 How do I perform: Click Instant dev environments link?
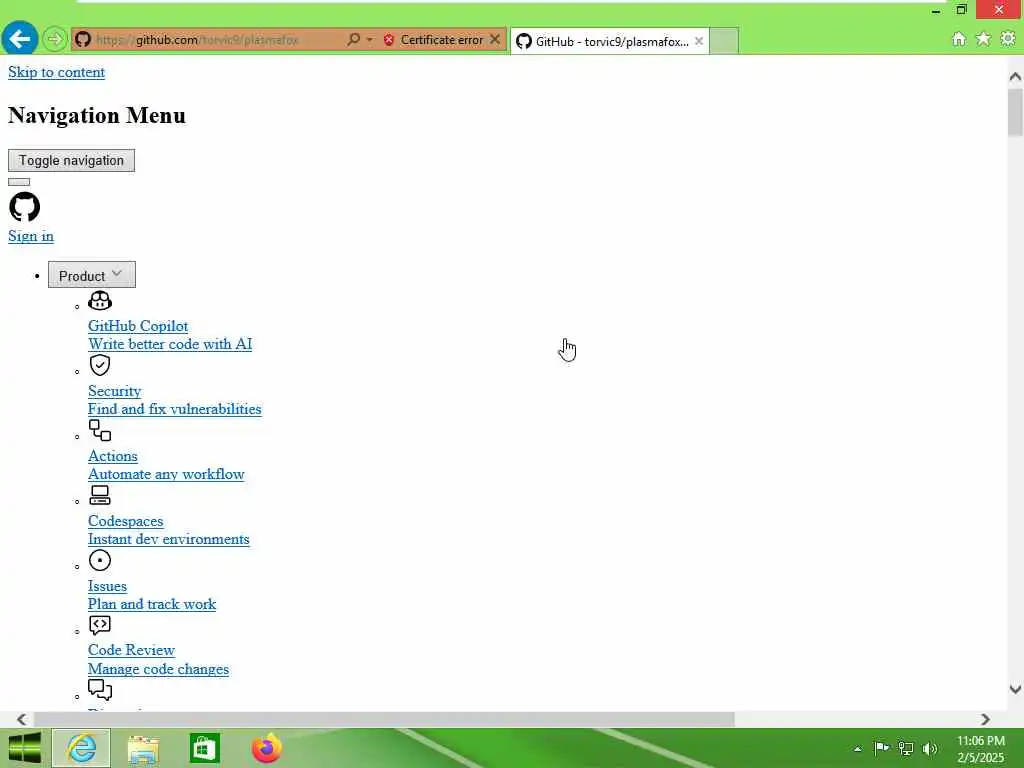click(x=168, y=539)
